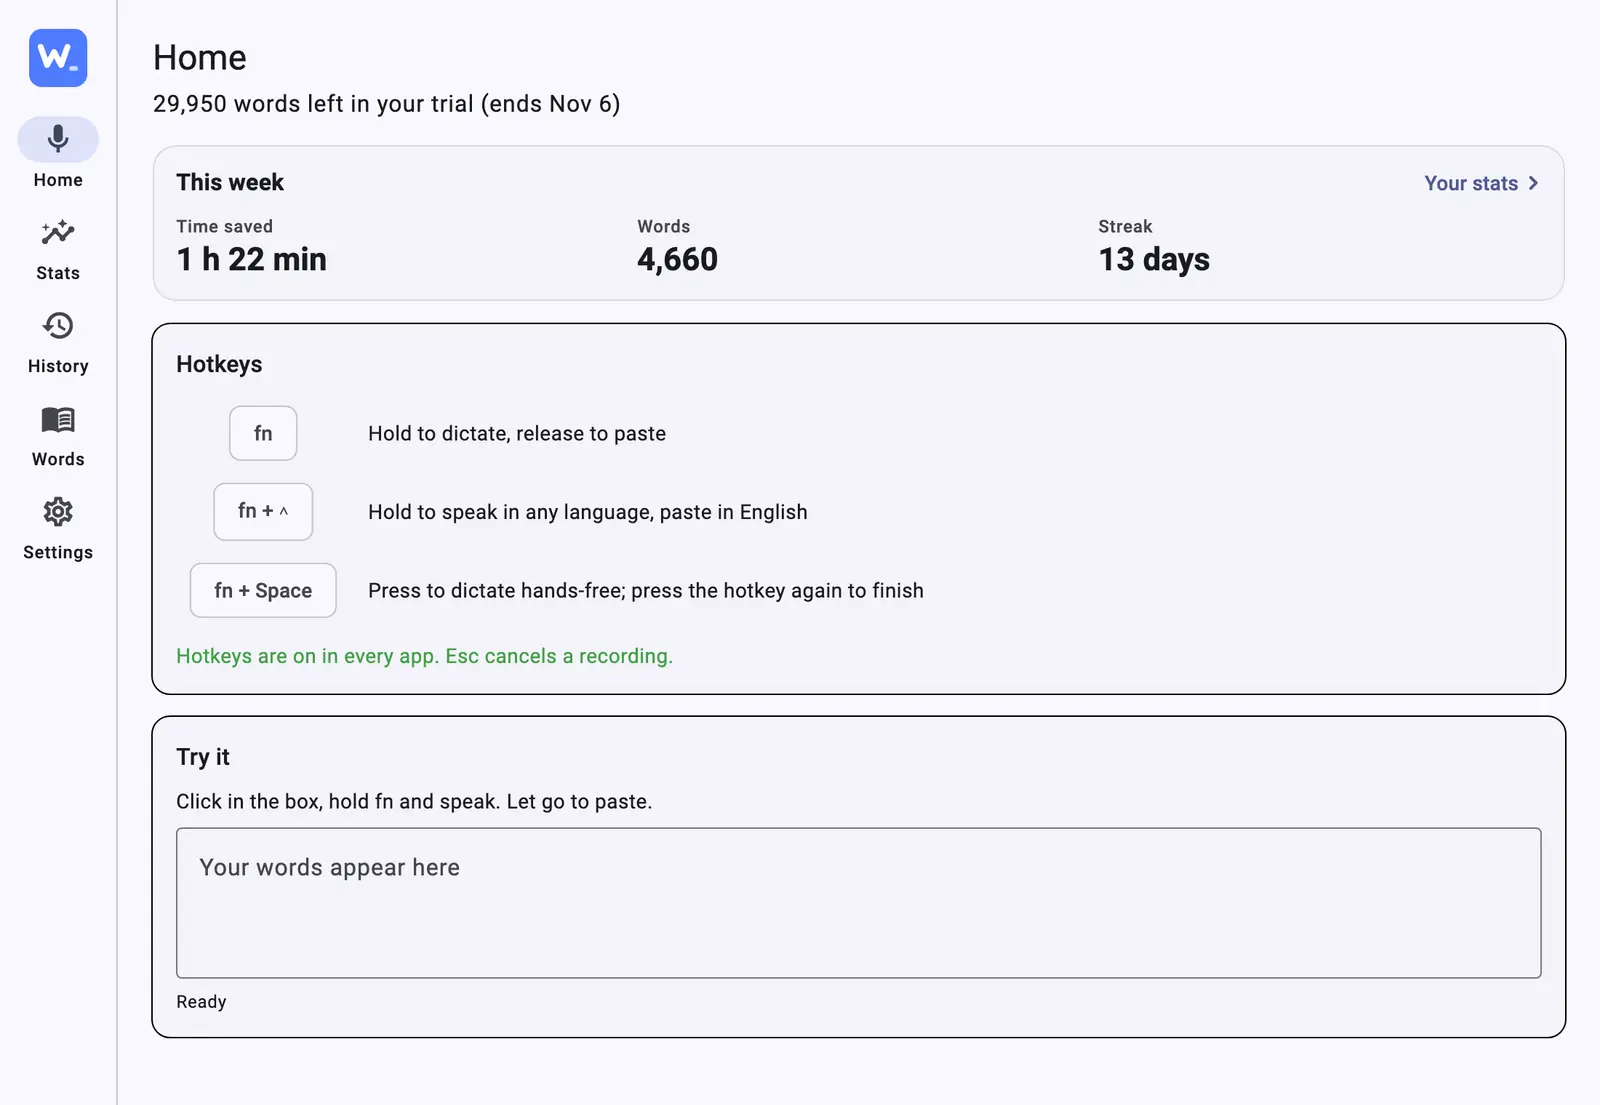Select the Settings sidebar label
This screenshot has width=1600, height=1105.
point(58,552)
